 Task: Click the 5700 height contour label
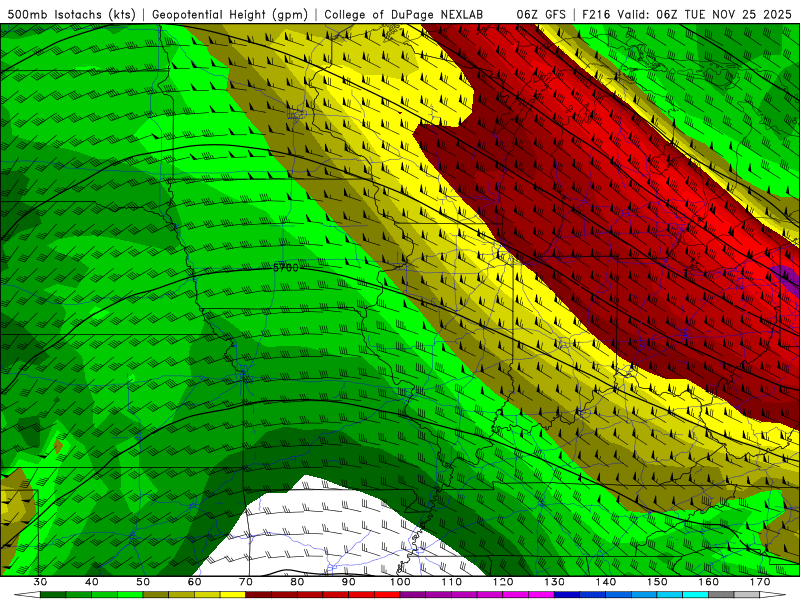tap(286, 267)
